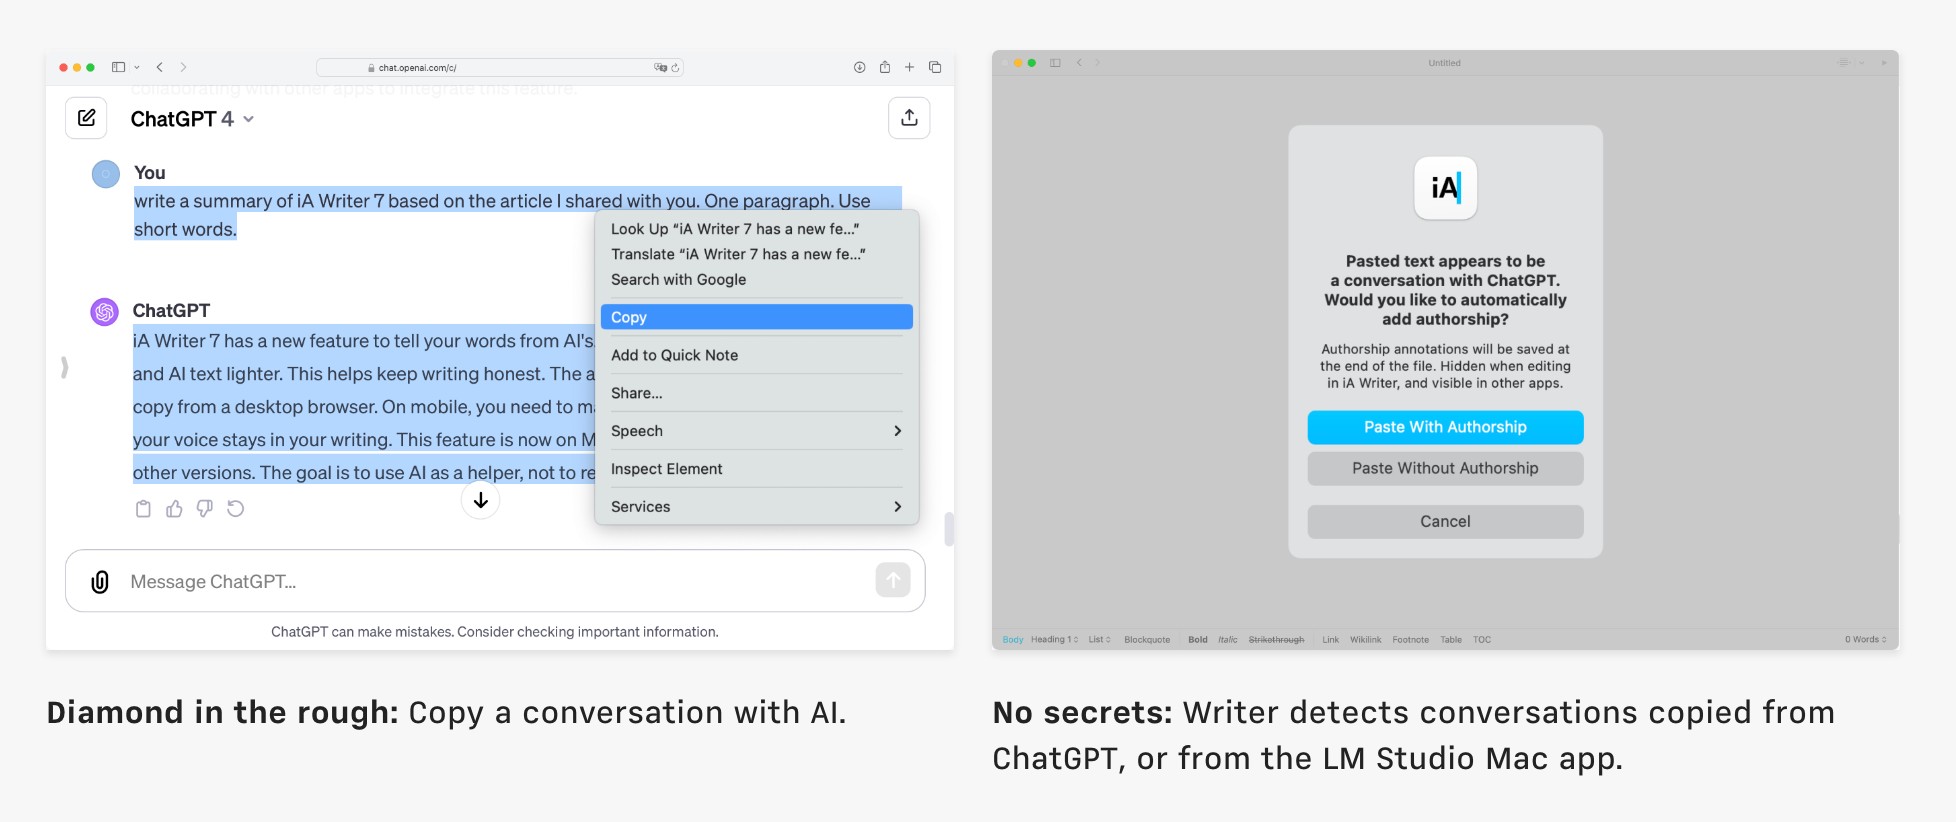Attach a file with the paperclip icon
This screenshot has height=822, width=1956.
[x=100, y=582]
